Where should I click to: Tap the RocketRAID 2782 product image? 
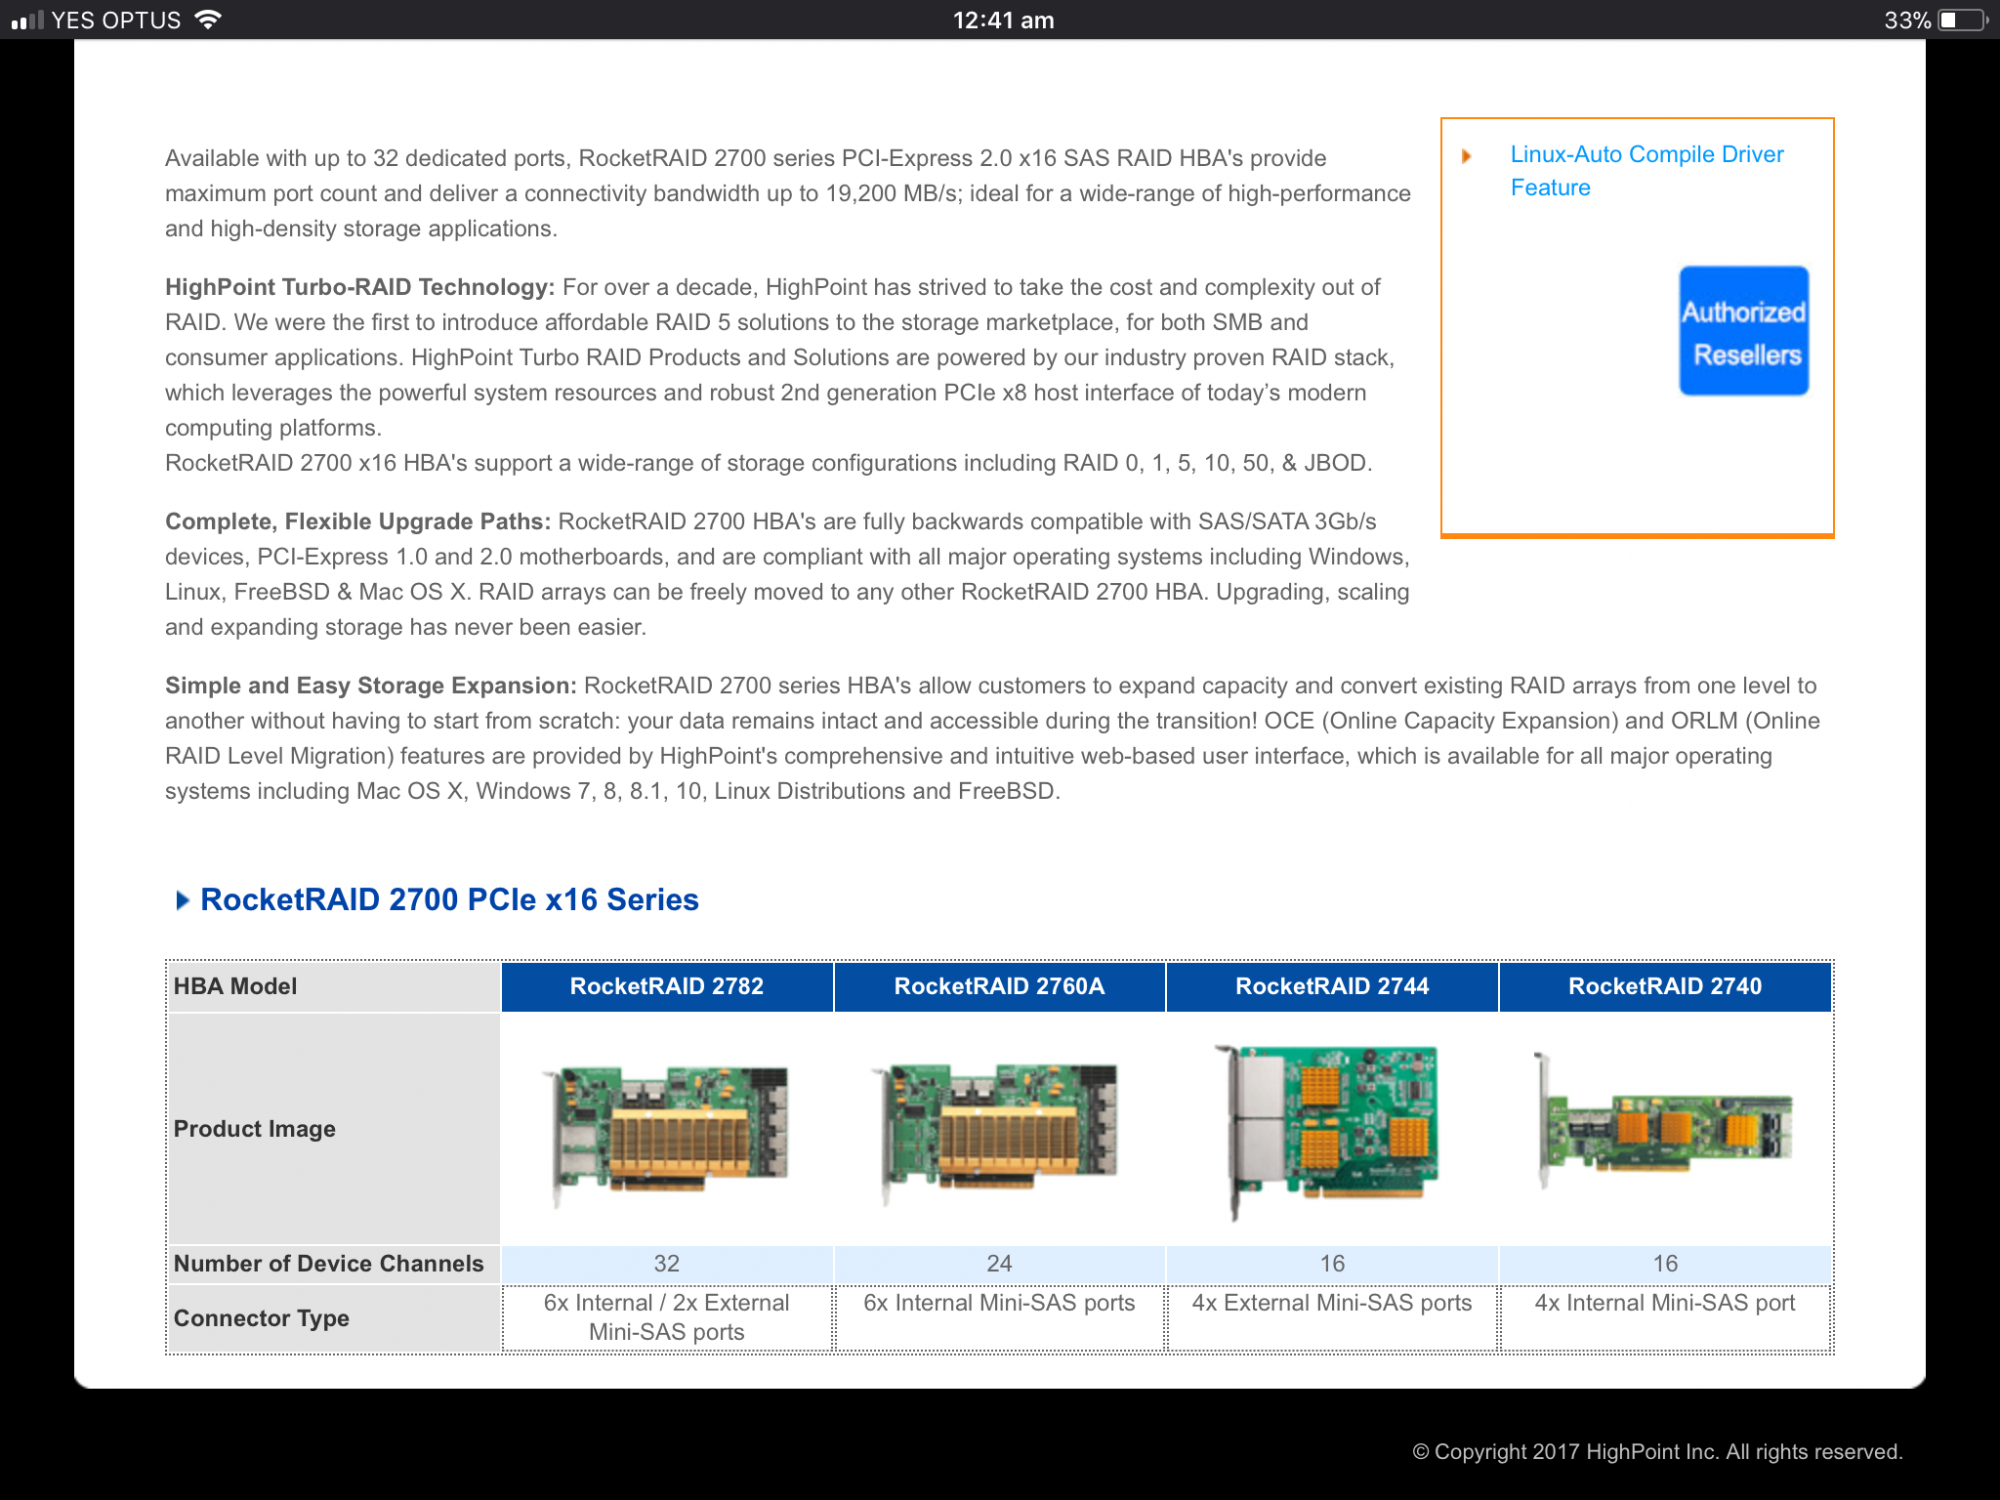click(667, 1128)
